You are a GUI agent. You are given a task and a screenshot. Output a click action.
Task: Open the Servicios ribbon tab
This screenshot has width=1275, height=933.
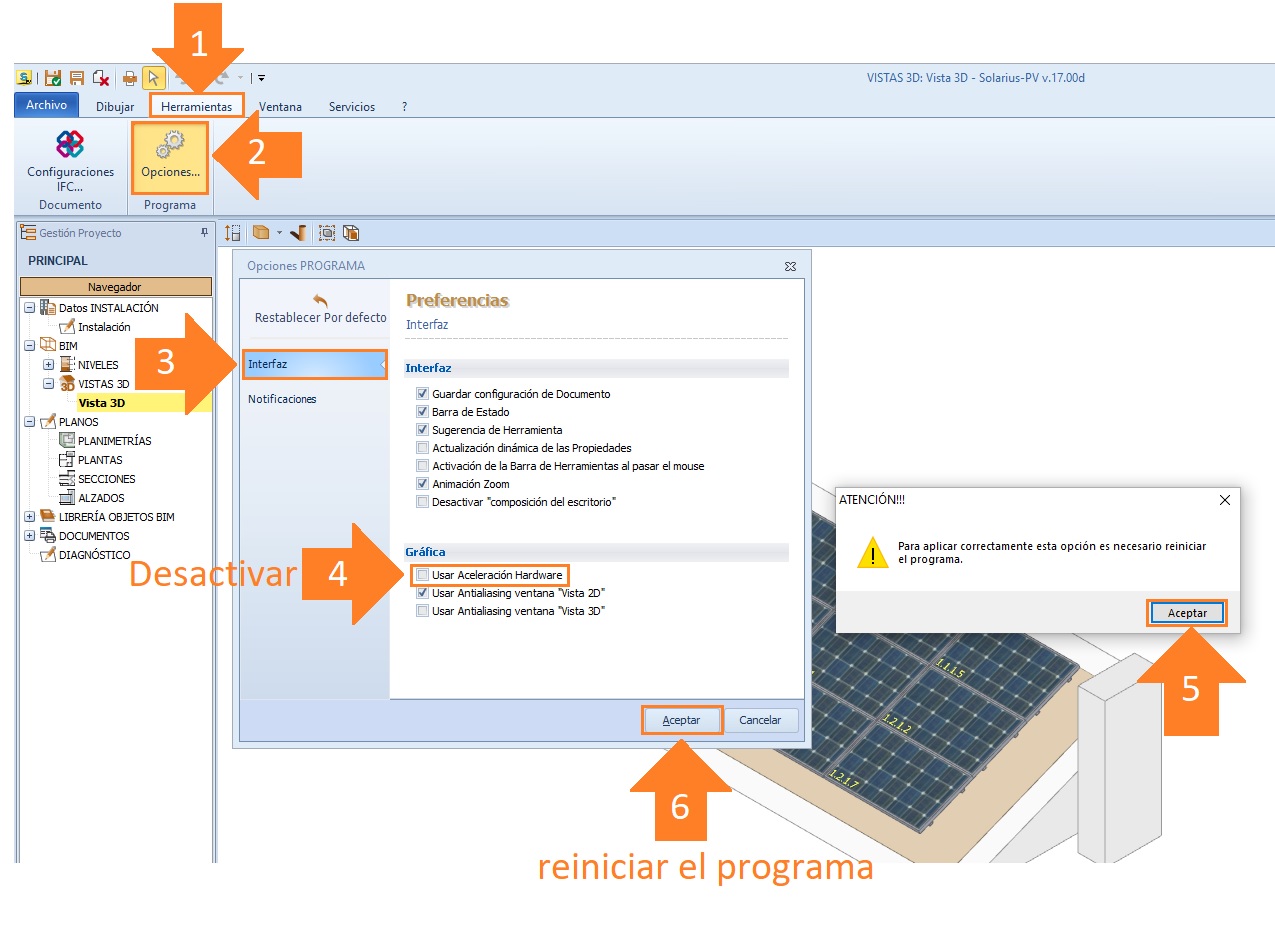pos(352,106)
